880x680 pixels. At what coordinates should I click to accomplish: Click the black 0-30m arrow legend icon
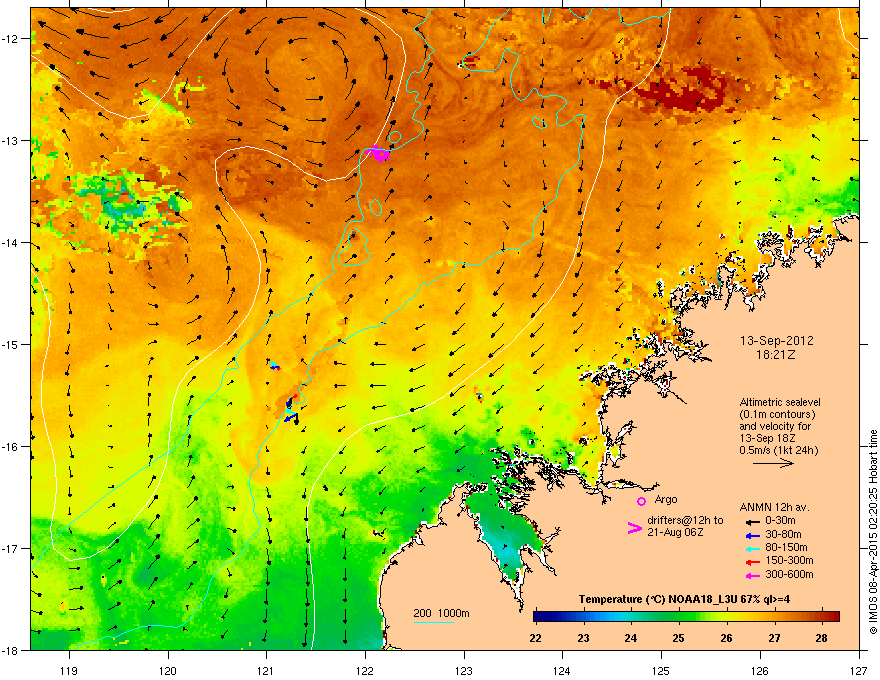752,521
